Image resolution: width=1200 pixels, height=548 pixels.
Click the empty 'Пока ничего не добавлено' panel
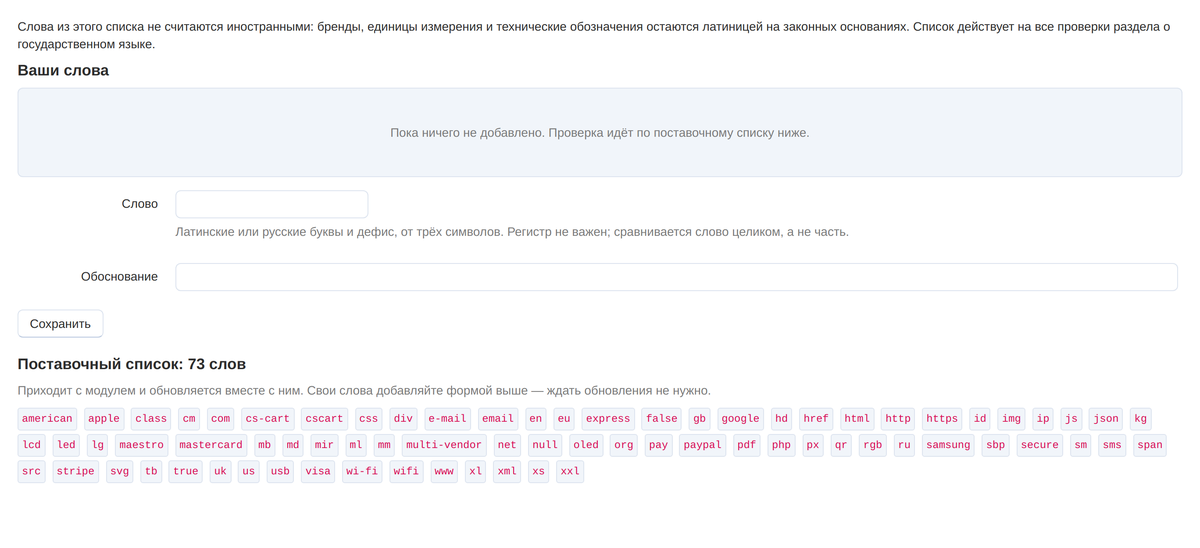600,133
